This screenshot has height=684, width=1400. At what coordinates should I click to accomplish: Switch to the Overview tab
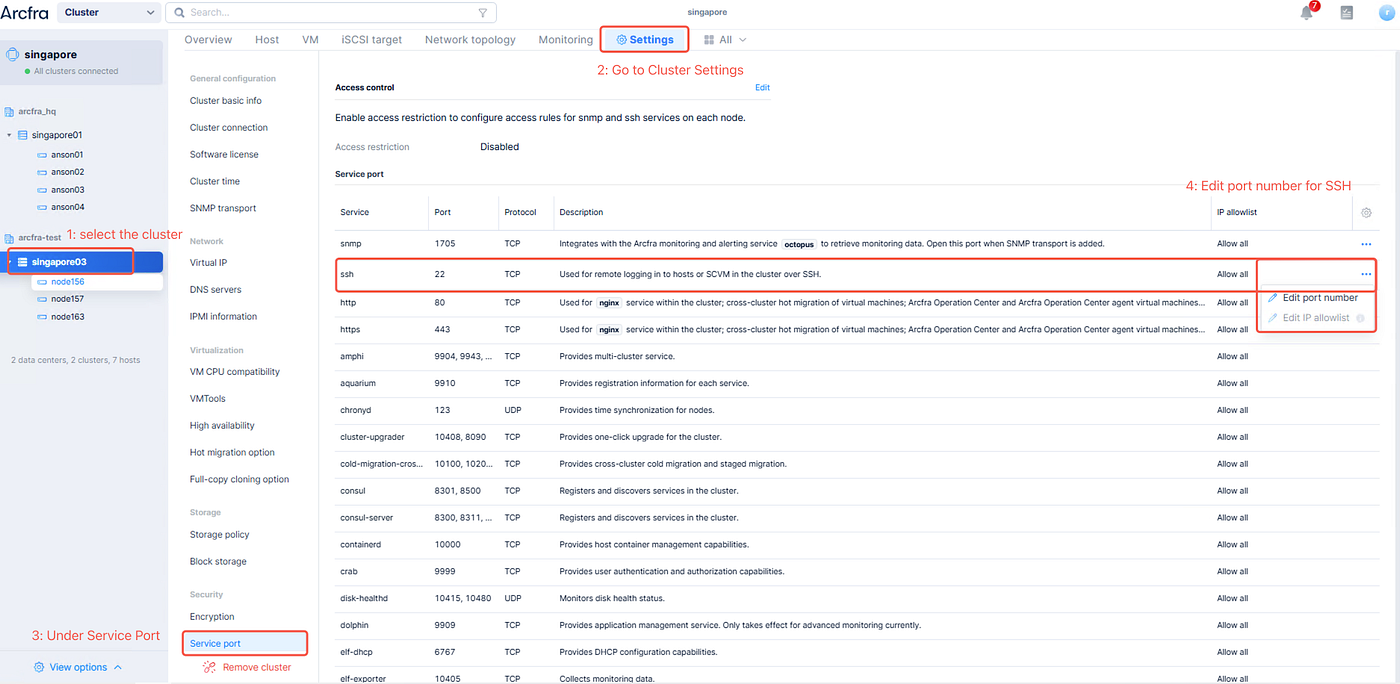point(208,40)
